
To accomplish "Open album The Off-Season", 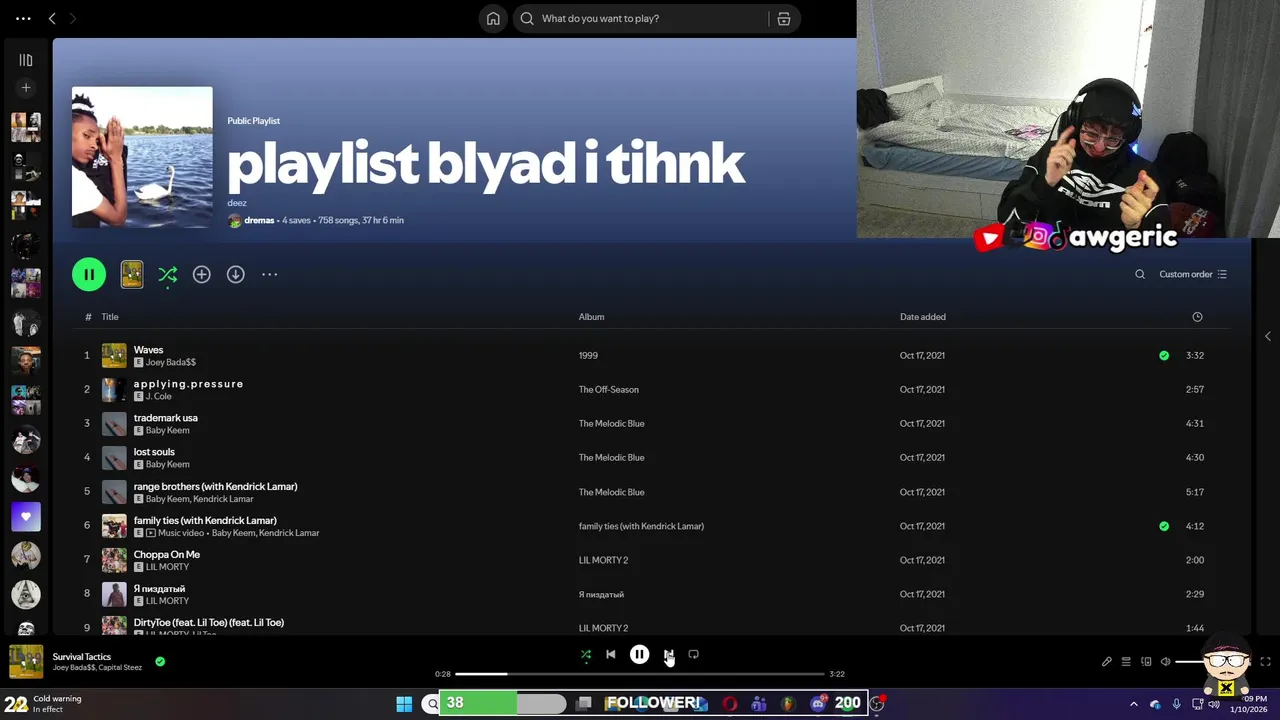I will (608, 390).
